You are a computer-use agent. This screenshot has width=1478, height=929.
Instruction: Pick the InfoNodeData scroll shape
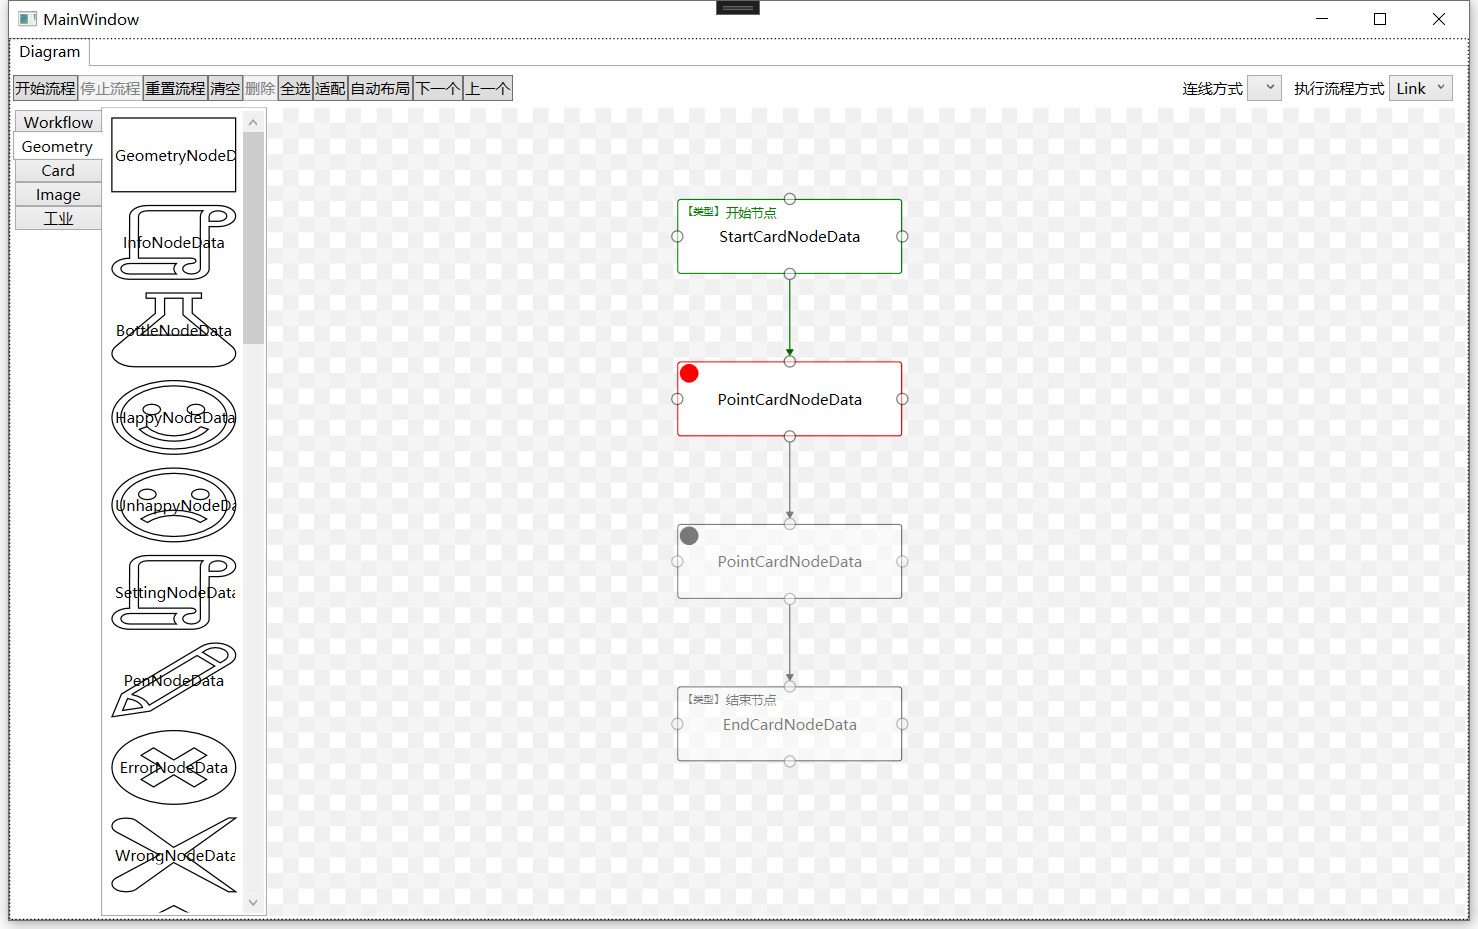click(174, 242)
